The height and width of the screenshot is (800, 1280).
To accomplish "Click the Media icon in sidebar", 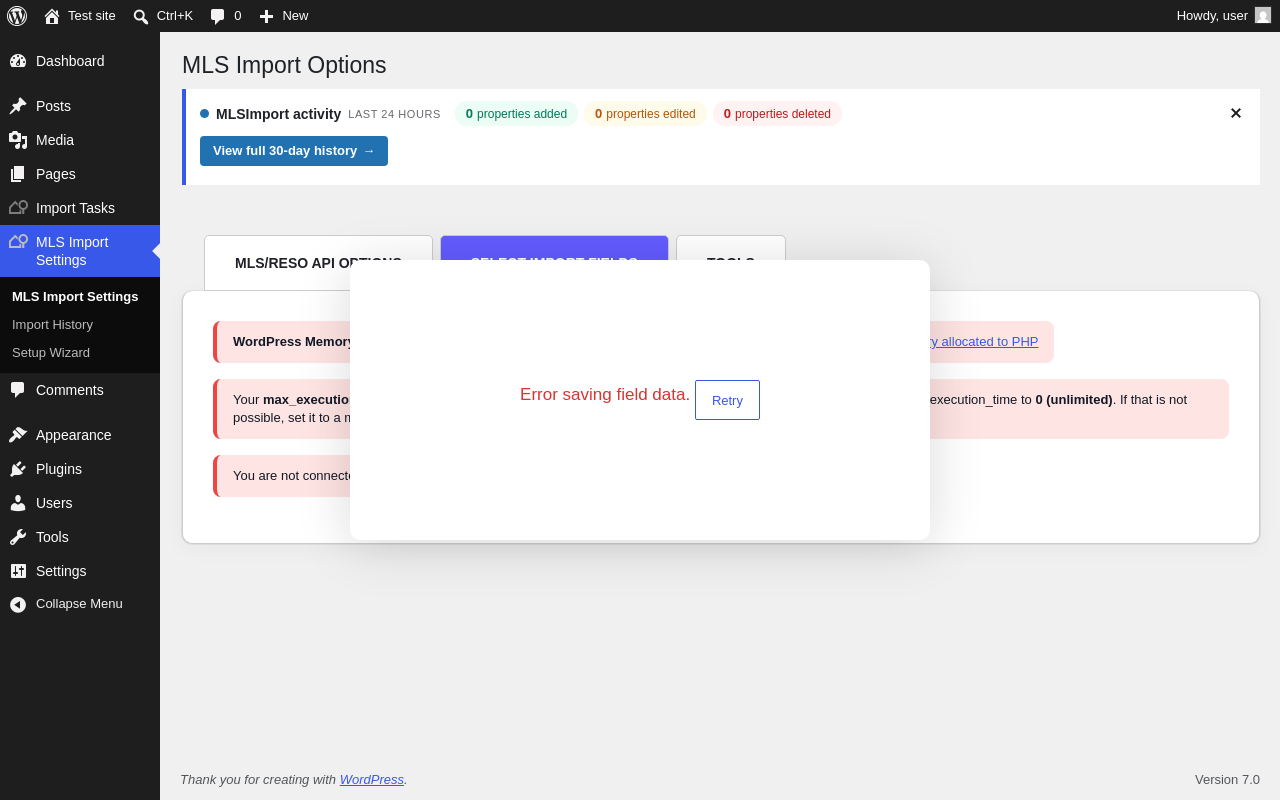I will (18, 140).
